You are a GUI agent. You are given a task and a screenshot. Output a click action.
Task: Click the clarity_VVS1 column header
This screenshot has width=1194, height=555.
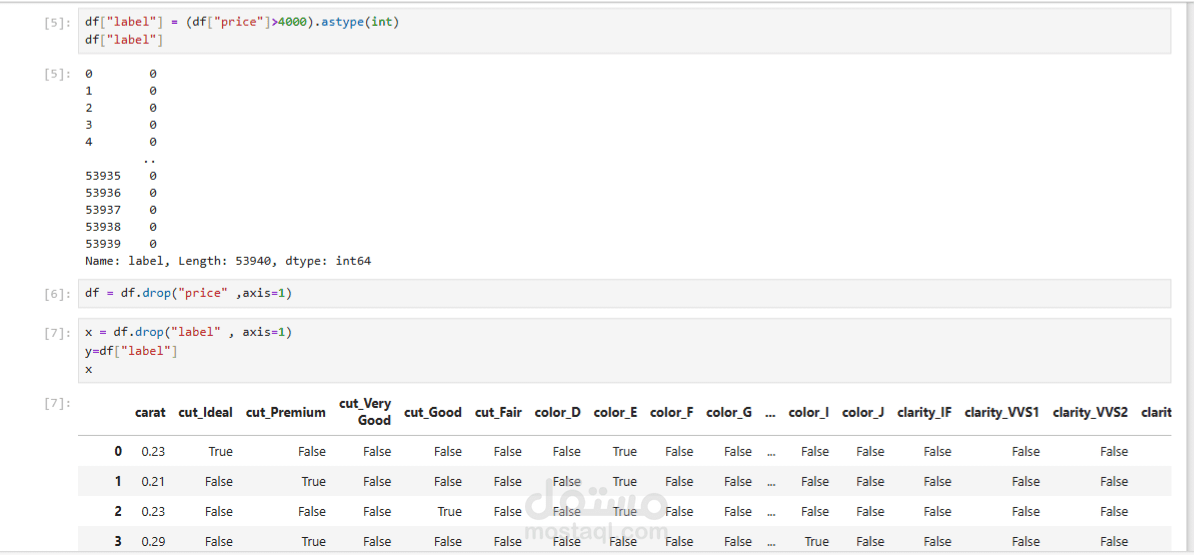(x=1002, y=412)
